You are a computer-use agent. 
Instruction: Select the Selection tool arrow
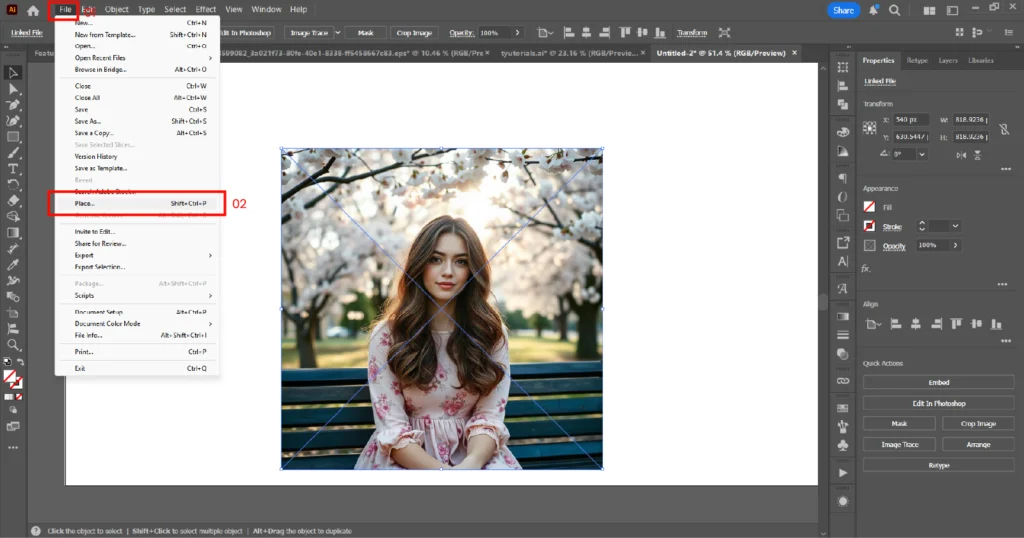[13, 73]
